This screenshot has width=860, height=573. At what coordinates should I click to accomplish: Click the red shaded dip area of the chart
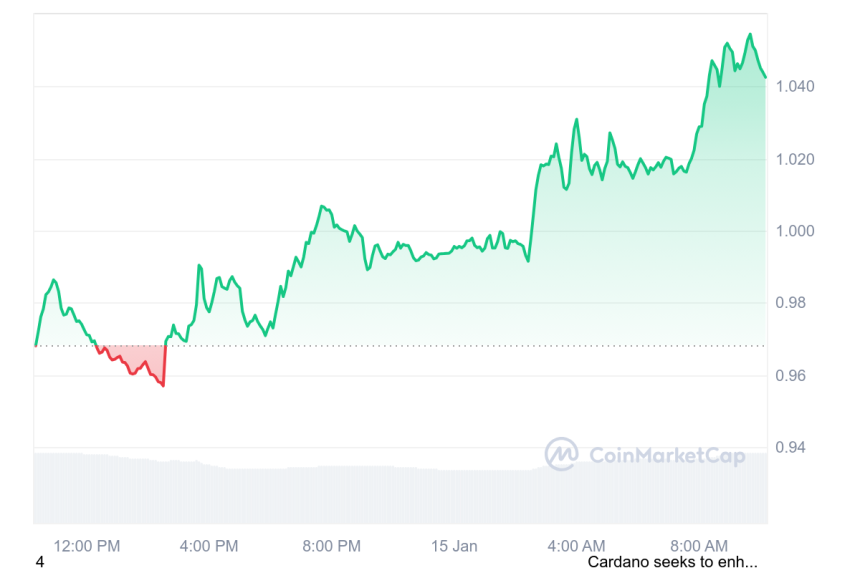click(135, 358)
